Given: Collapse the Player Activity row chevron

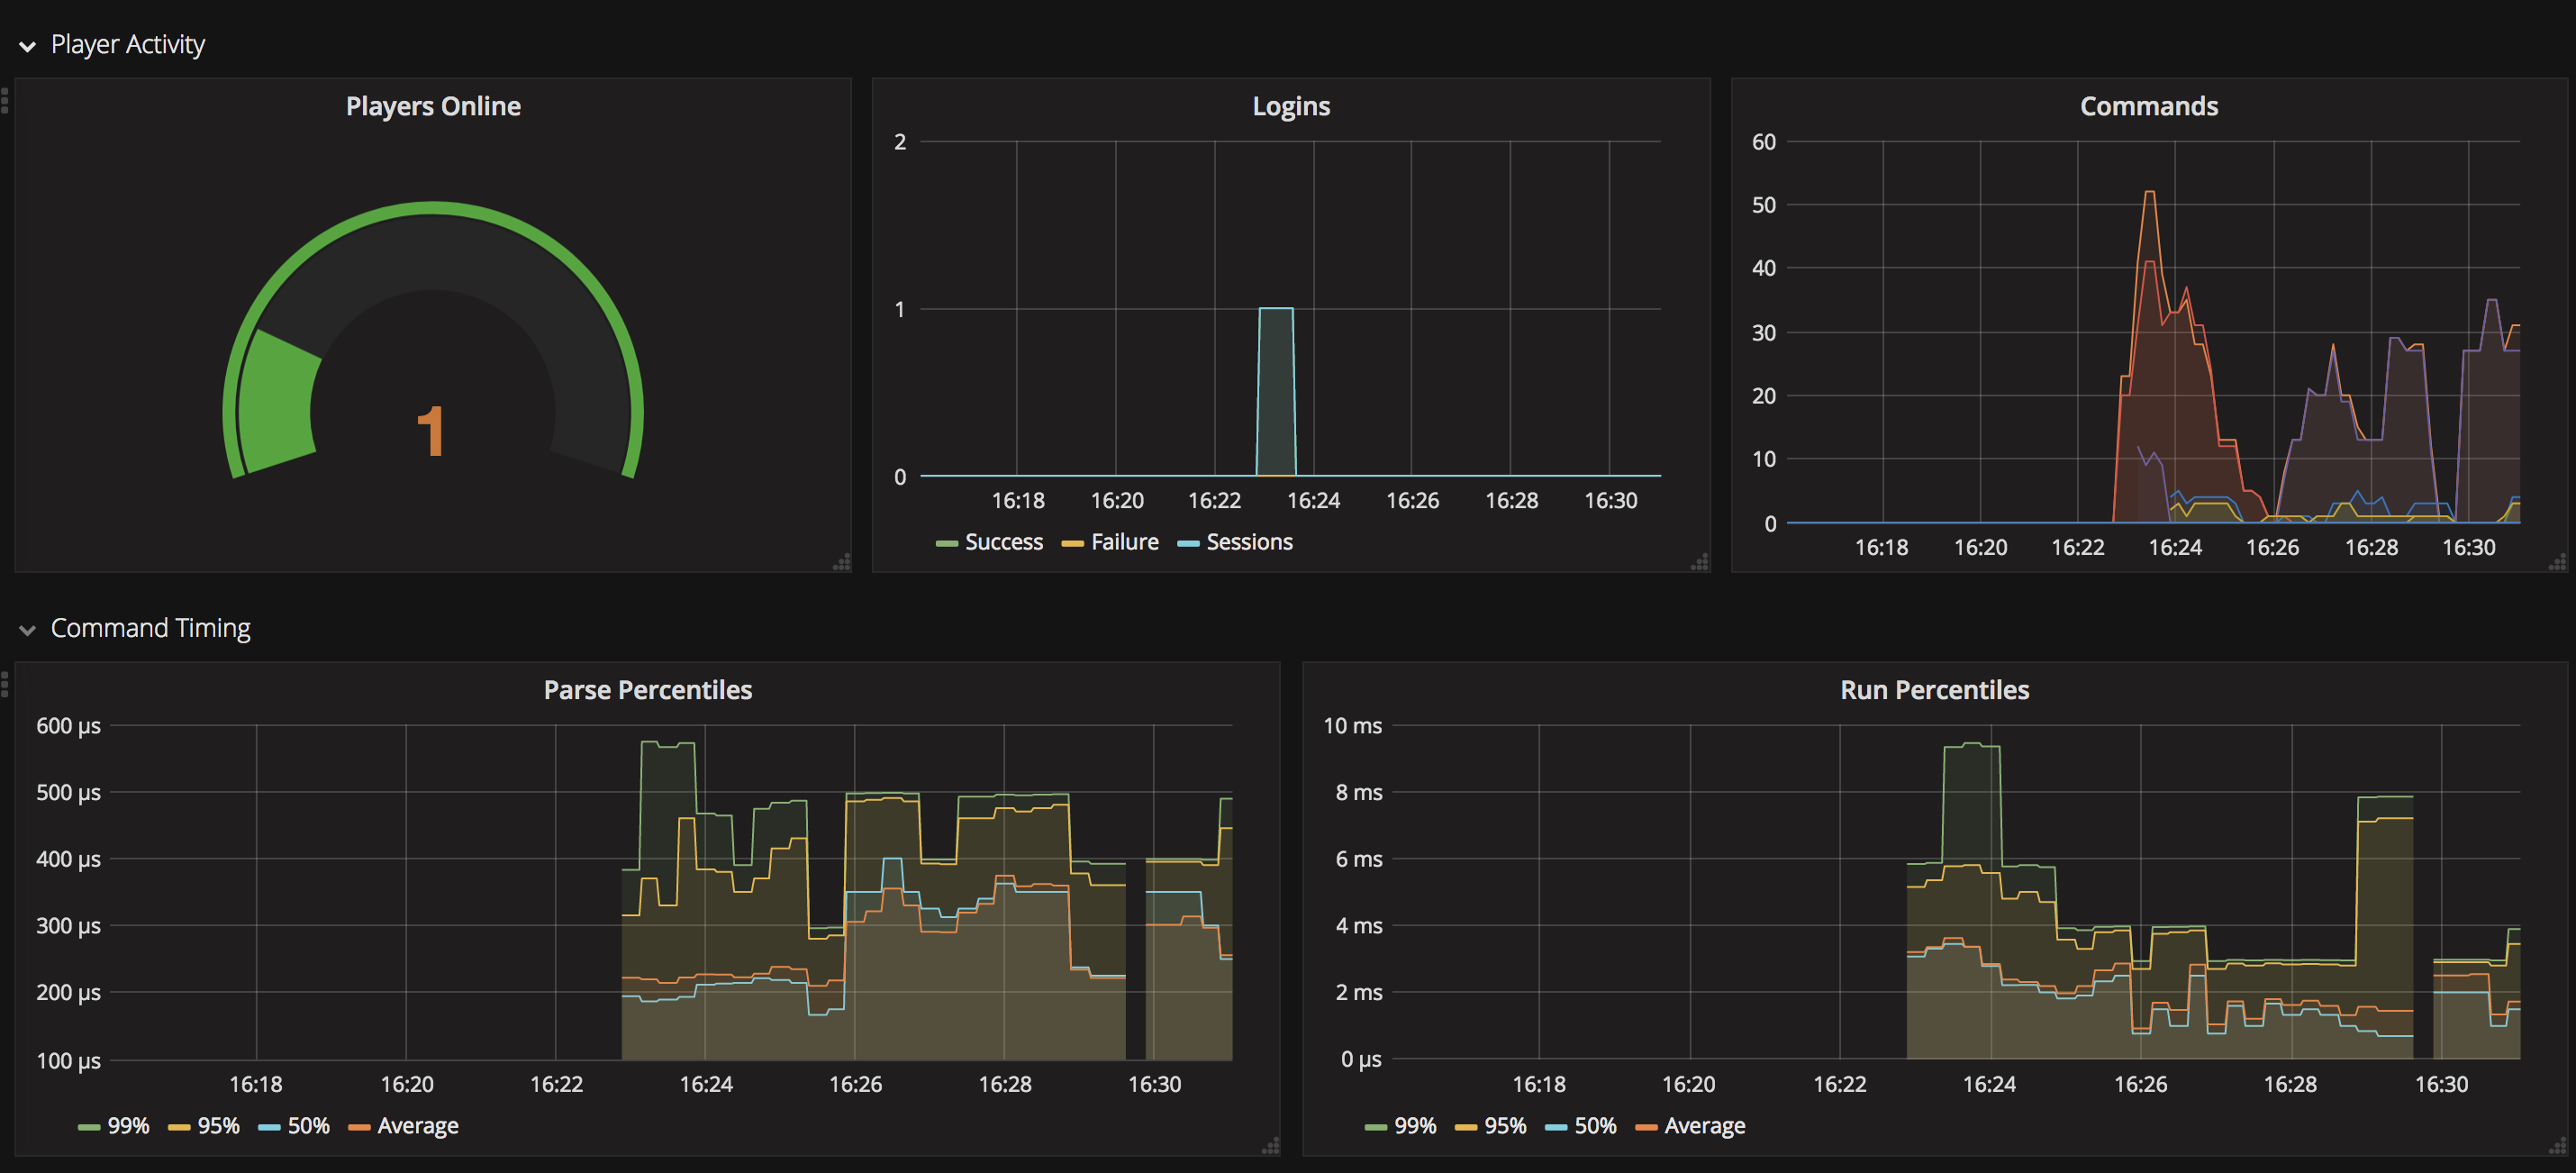Looking at the screenshot, I should (x=27, y=46).
